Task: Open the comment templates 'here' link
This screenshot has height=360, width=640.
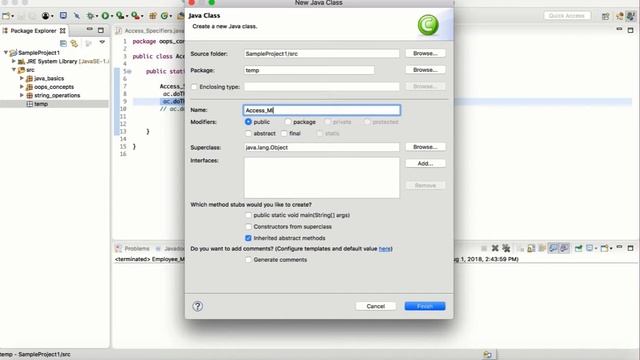Action: pyautogui.click(x=385, y=249)
